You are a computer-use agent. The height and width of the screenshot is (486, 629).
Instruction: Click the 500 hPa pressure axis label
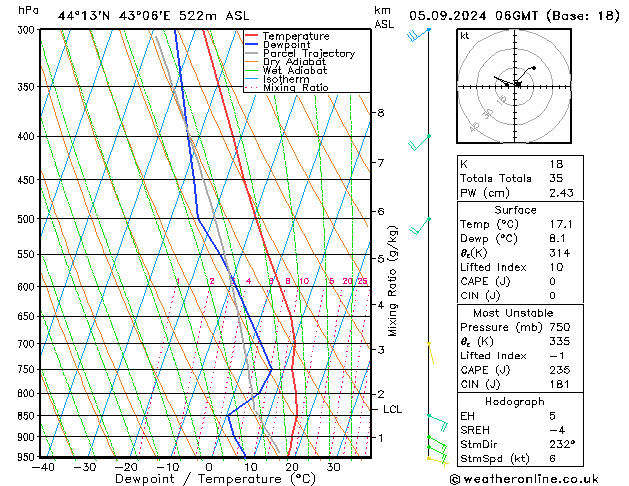click(28, 219)
